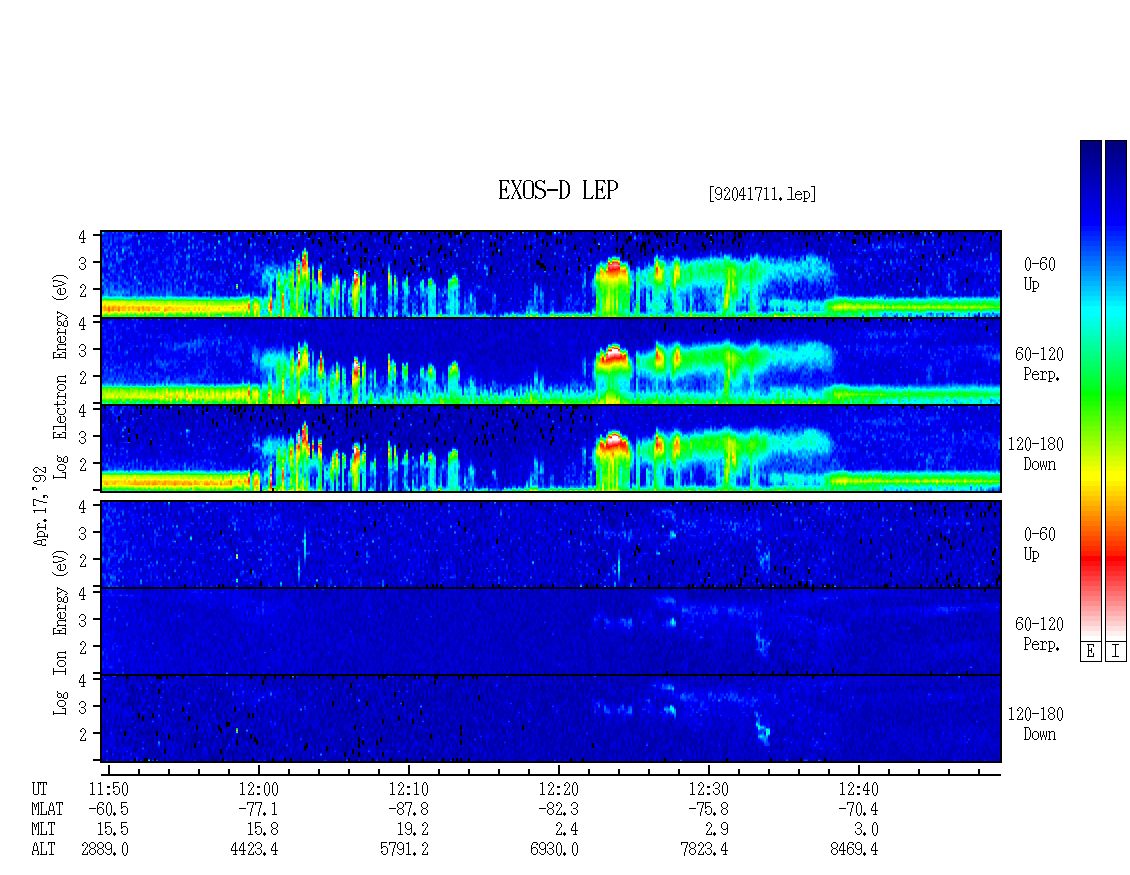Click the electron panel's 0-60 Up label

pos(1039,274)
